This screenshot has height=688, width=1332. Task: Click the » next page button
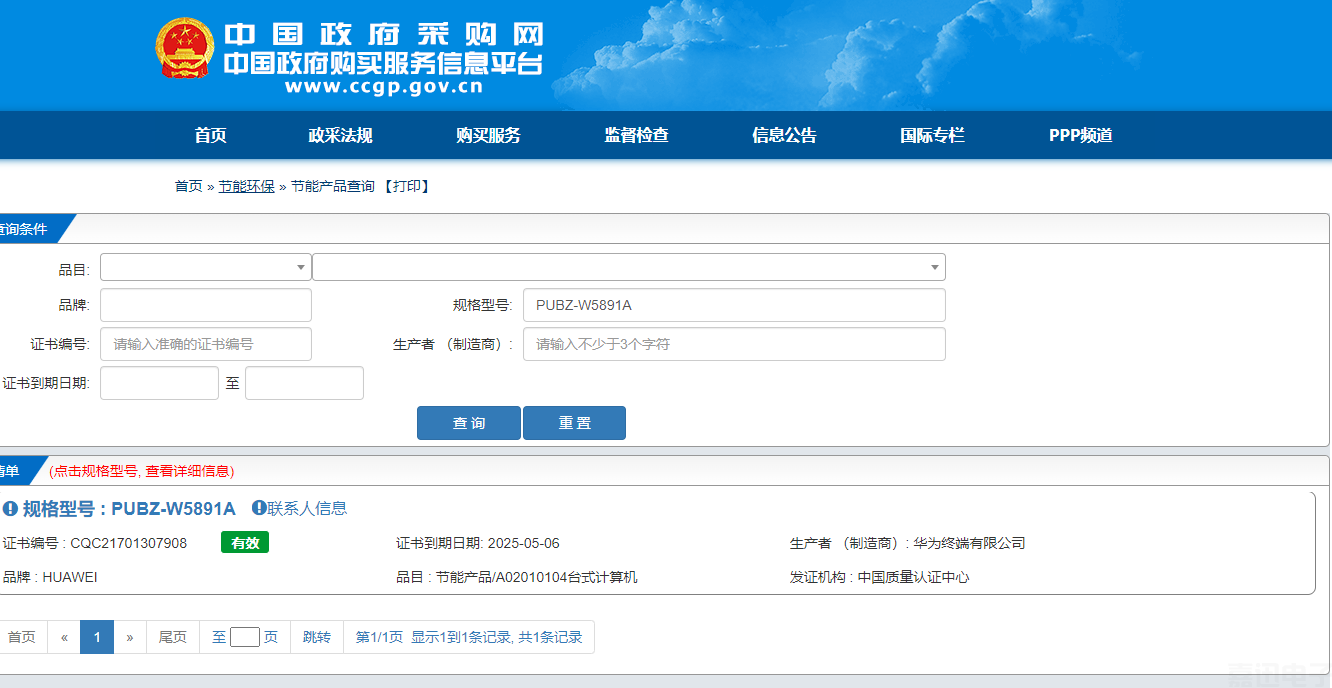click(130, 637)
